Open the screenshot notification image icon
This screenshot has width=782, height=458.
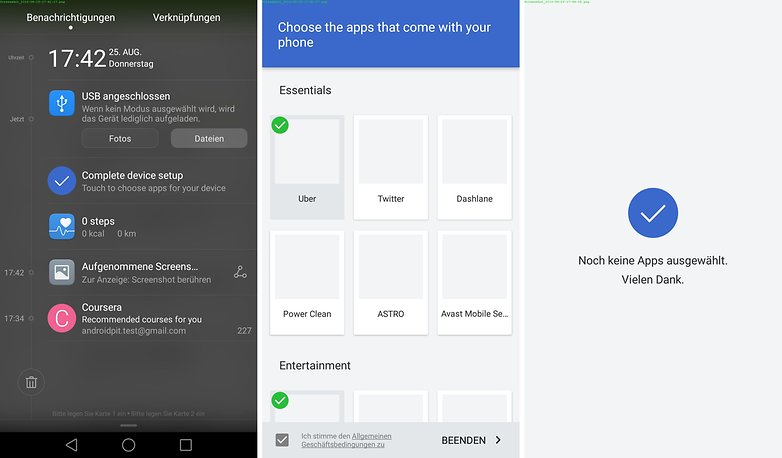pyautogui.click(x=62, y=272)
